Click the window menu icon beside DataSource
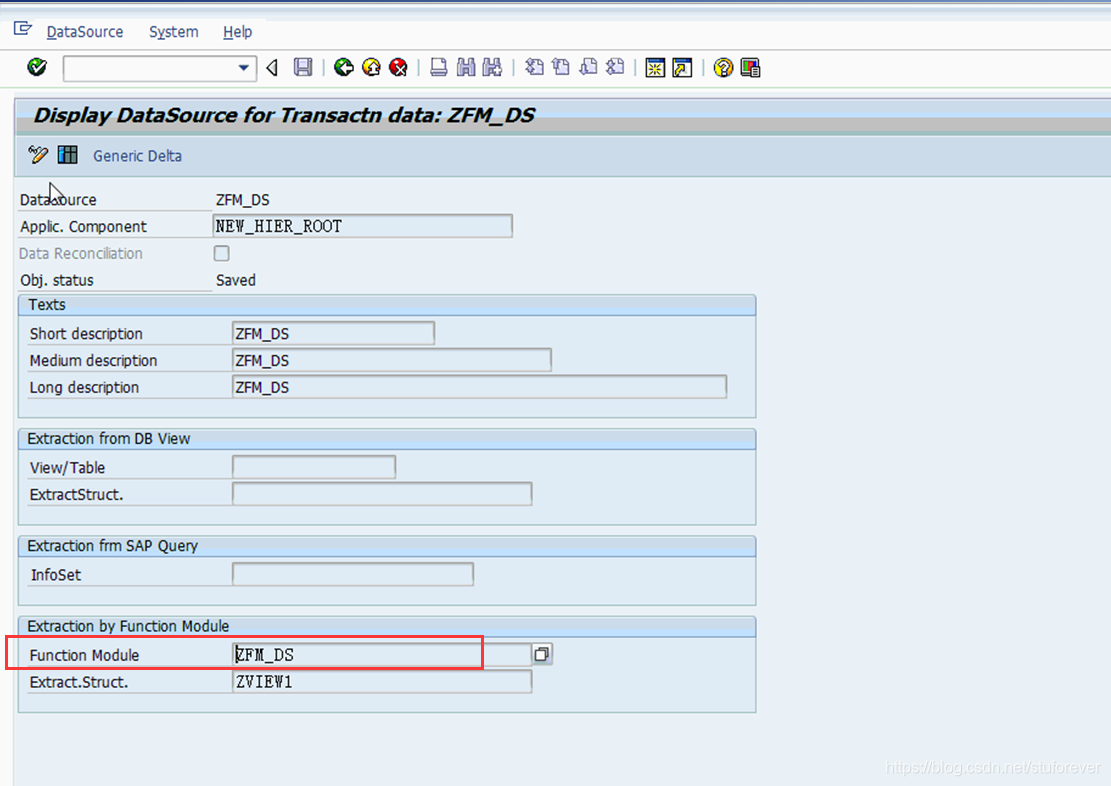Viewport: 1111px width, 786px height. click(x=23, y=29)
